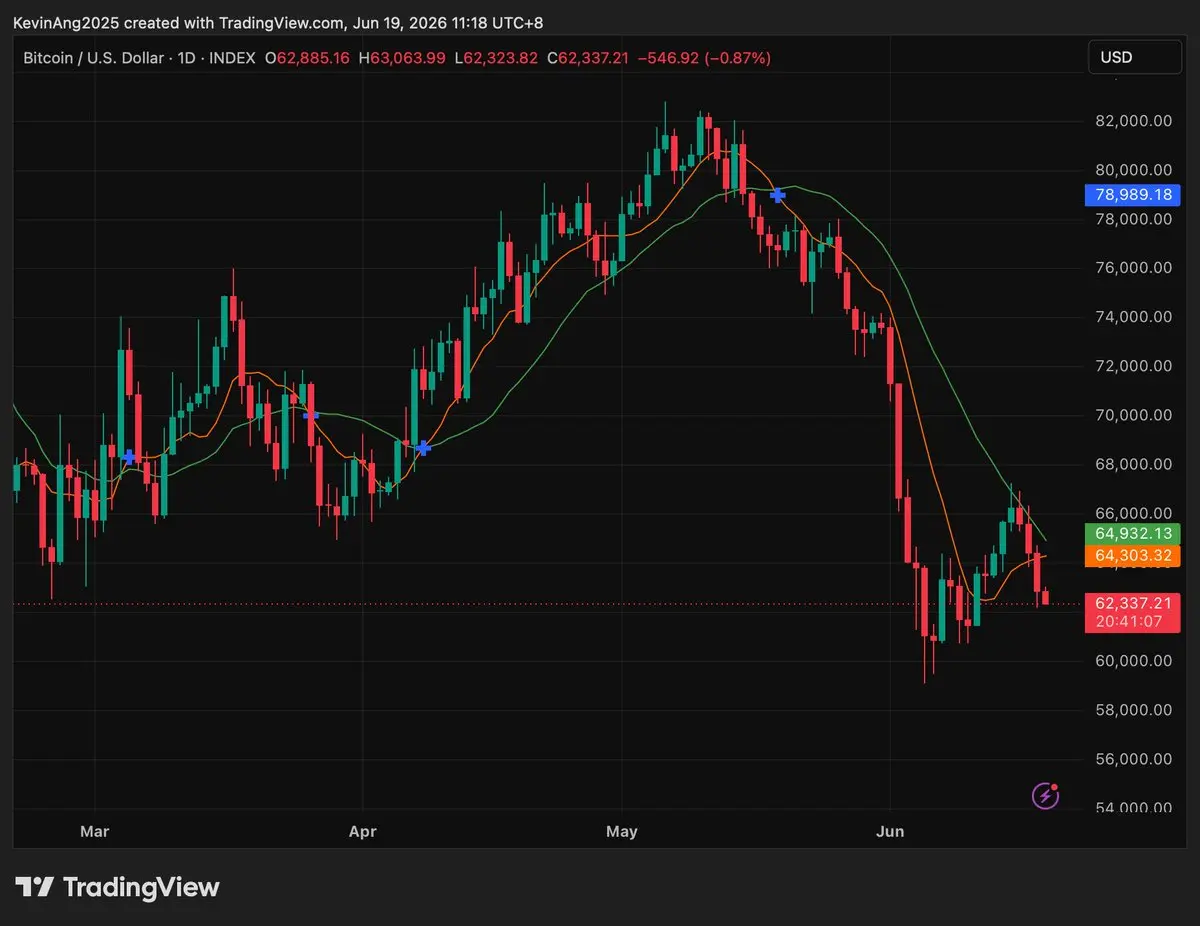This screenshot has width=1200, height=926.
Task: Click the purple lightning flash icon
Action: coord(1045,796)
